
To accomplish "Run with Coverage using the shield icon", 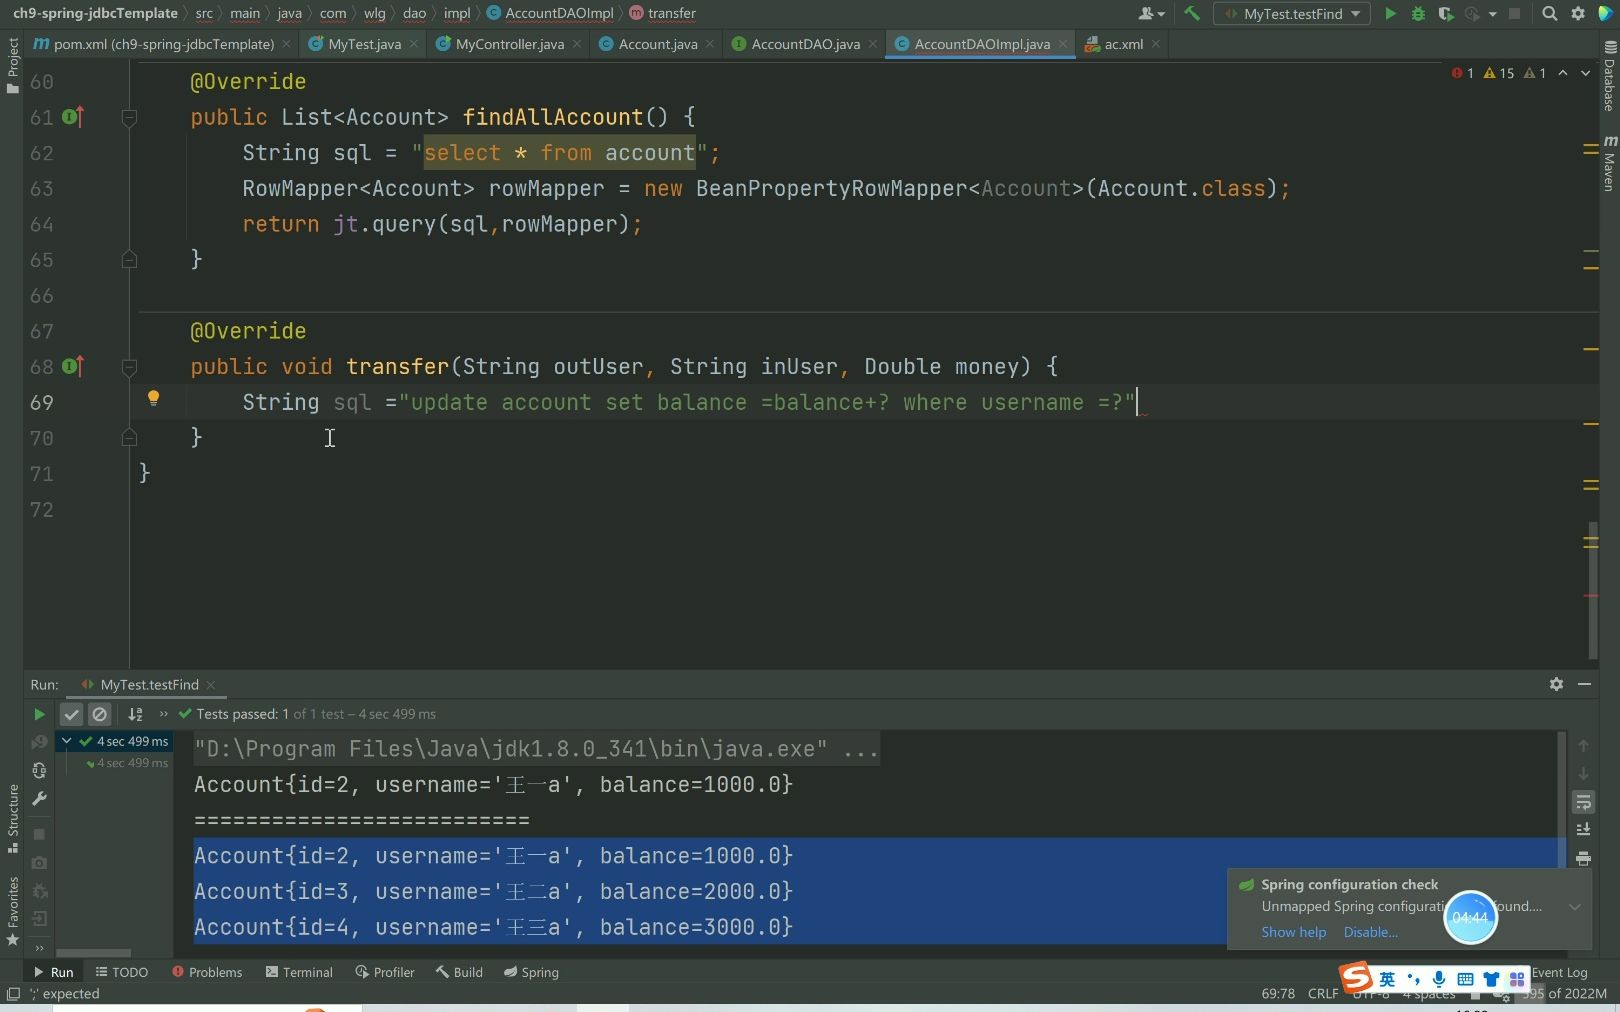I will (1445, 13).
